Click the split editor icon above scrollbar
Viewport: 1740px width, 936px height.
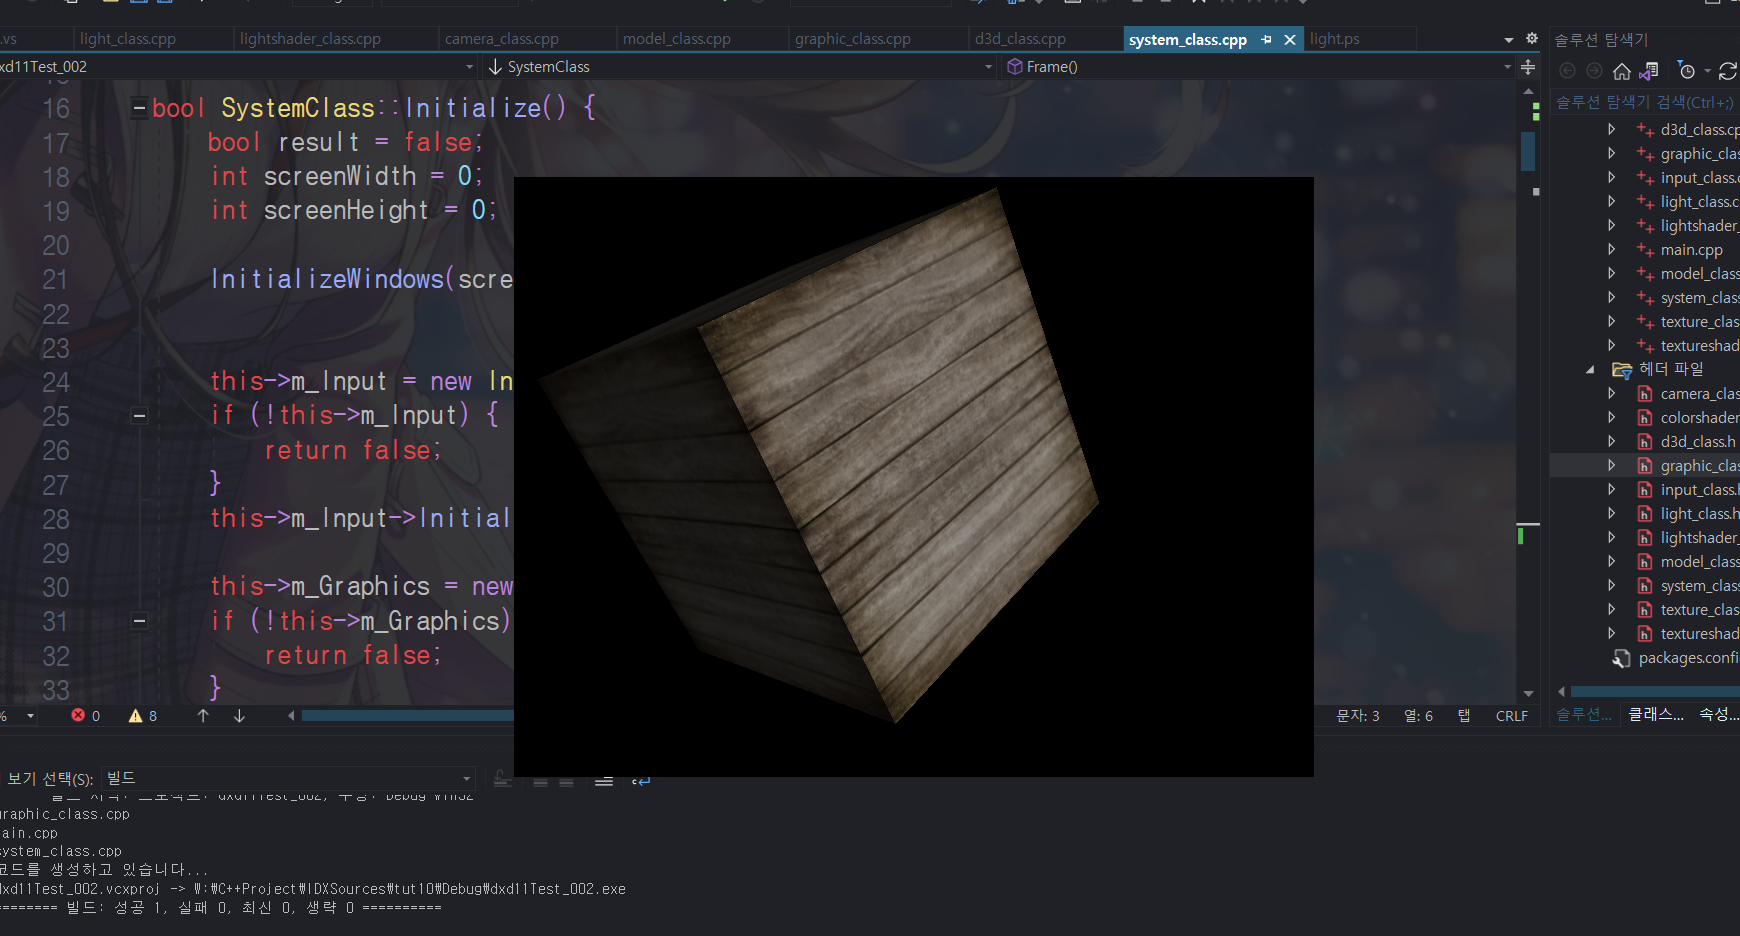click(1528, 67)
